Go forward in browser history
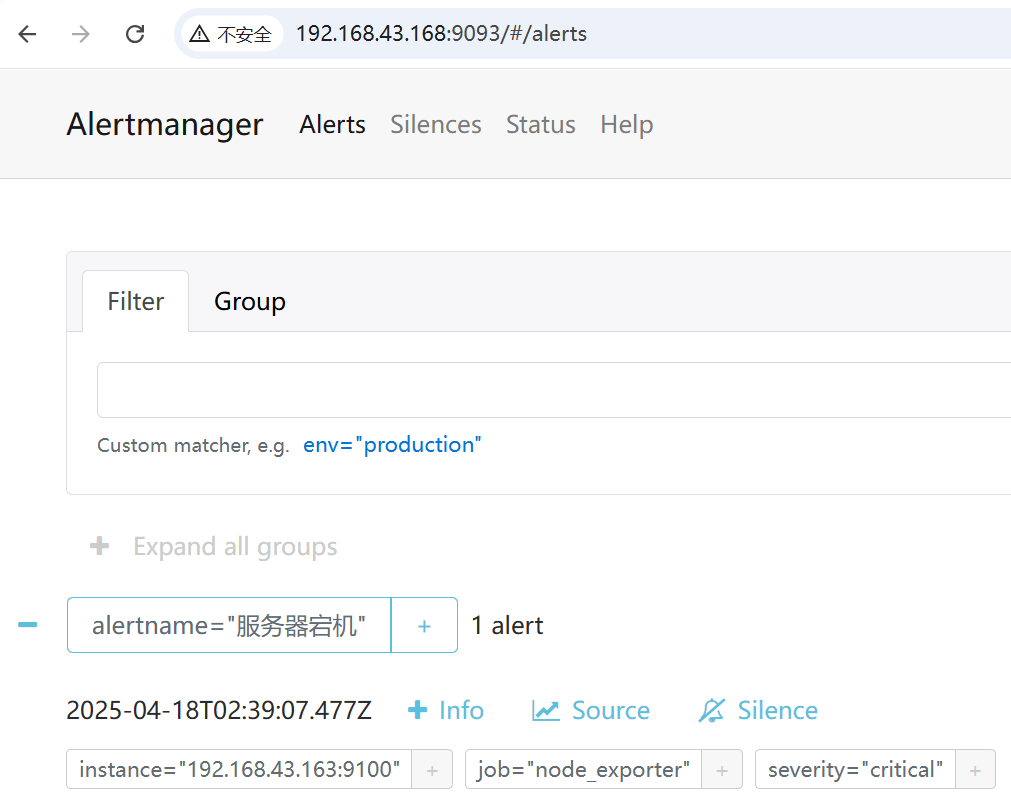 (x=81, y=34)
